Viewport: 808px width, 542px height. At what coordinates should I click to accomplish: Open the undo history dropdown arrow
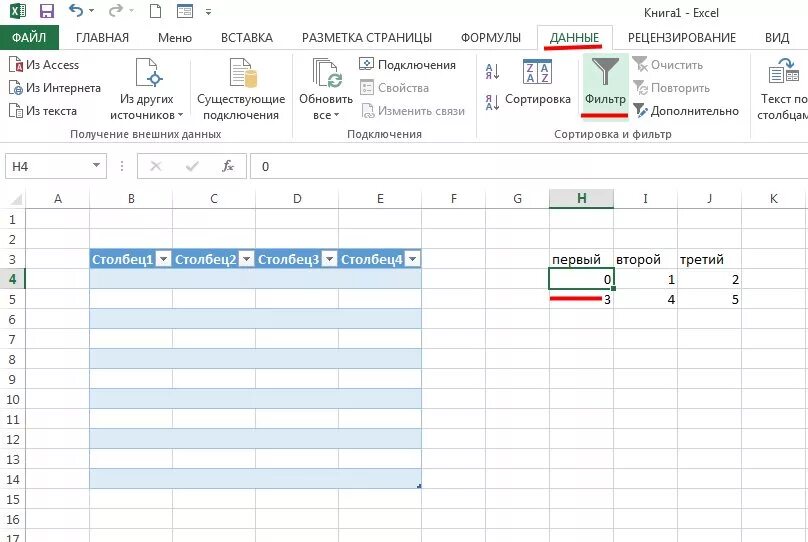pos(92,11)
